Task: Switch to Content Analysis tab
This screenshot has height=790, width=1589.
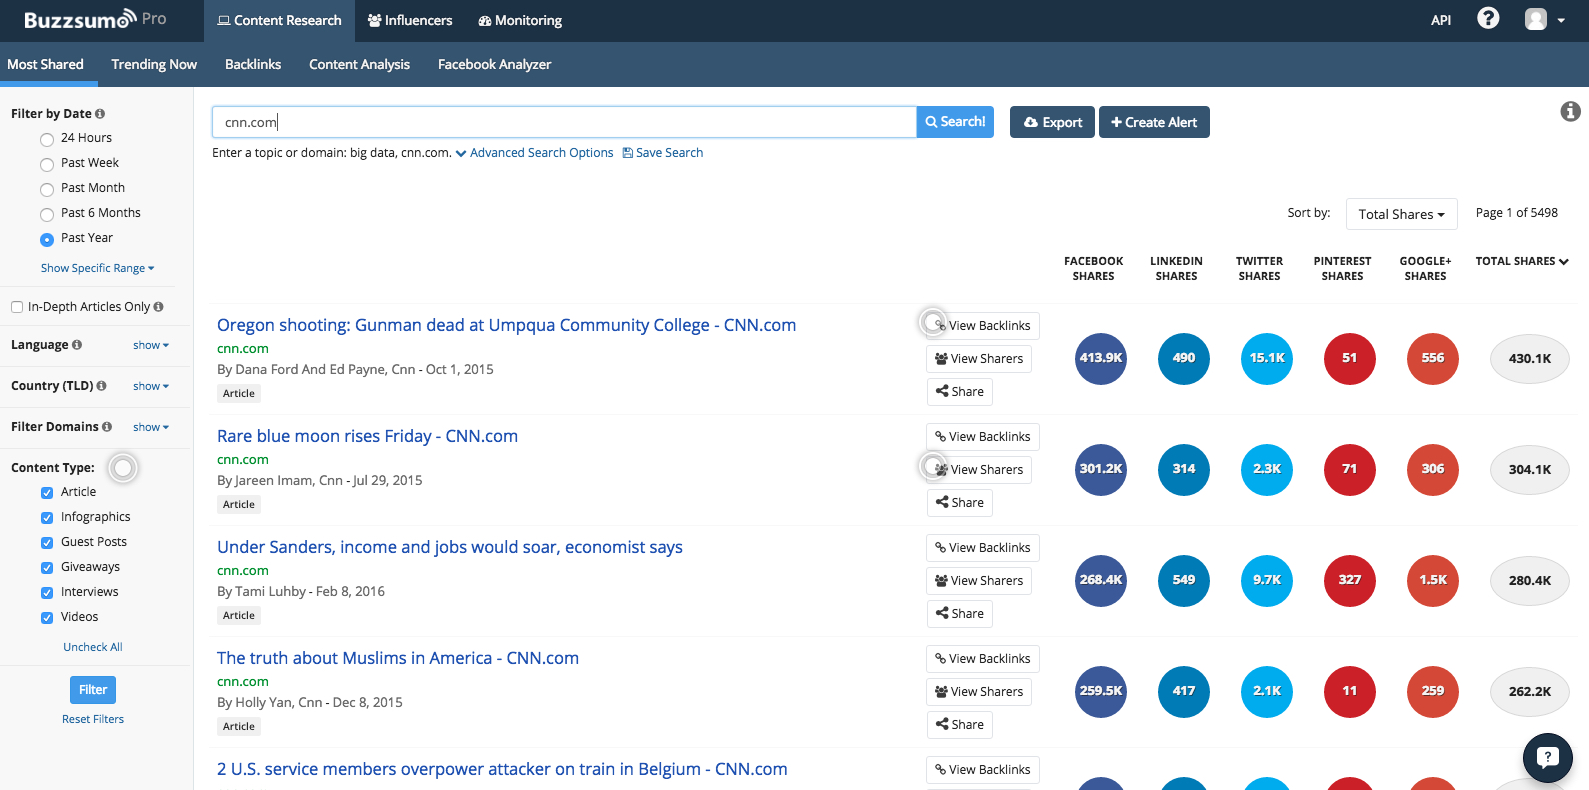Action: [359, 64]
